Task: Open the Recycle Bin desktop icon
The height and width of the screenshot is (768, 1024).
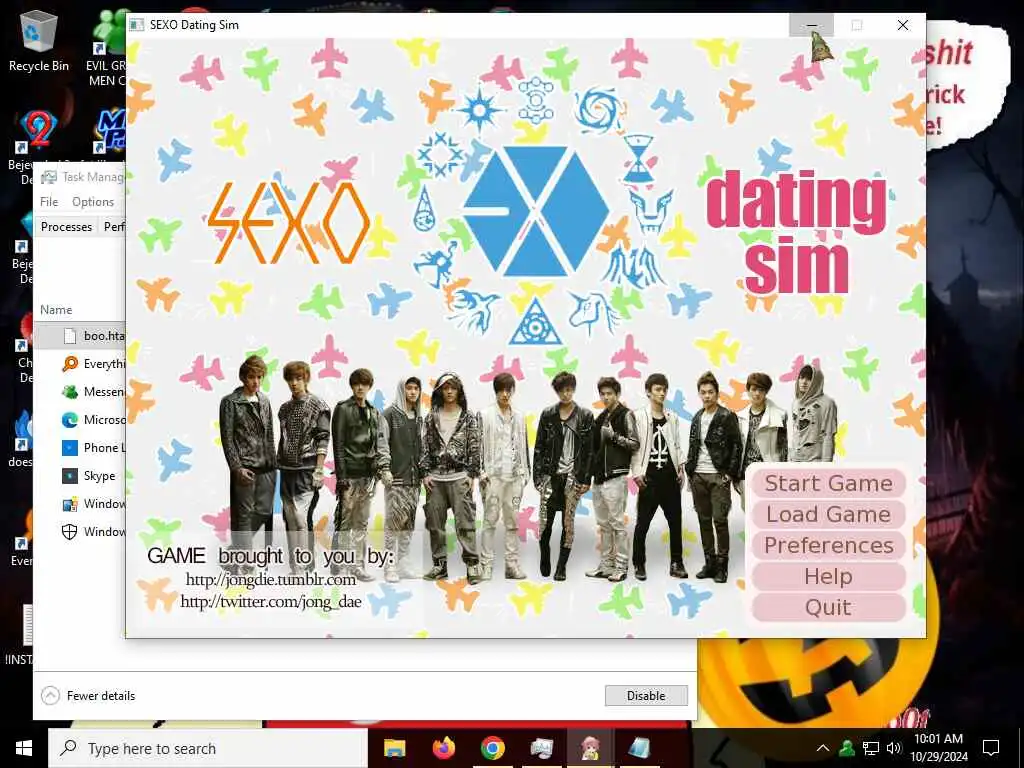Action: pos(39,40)
